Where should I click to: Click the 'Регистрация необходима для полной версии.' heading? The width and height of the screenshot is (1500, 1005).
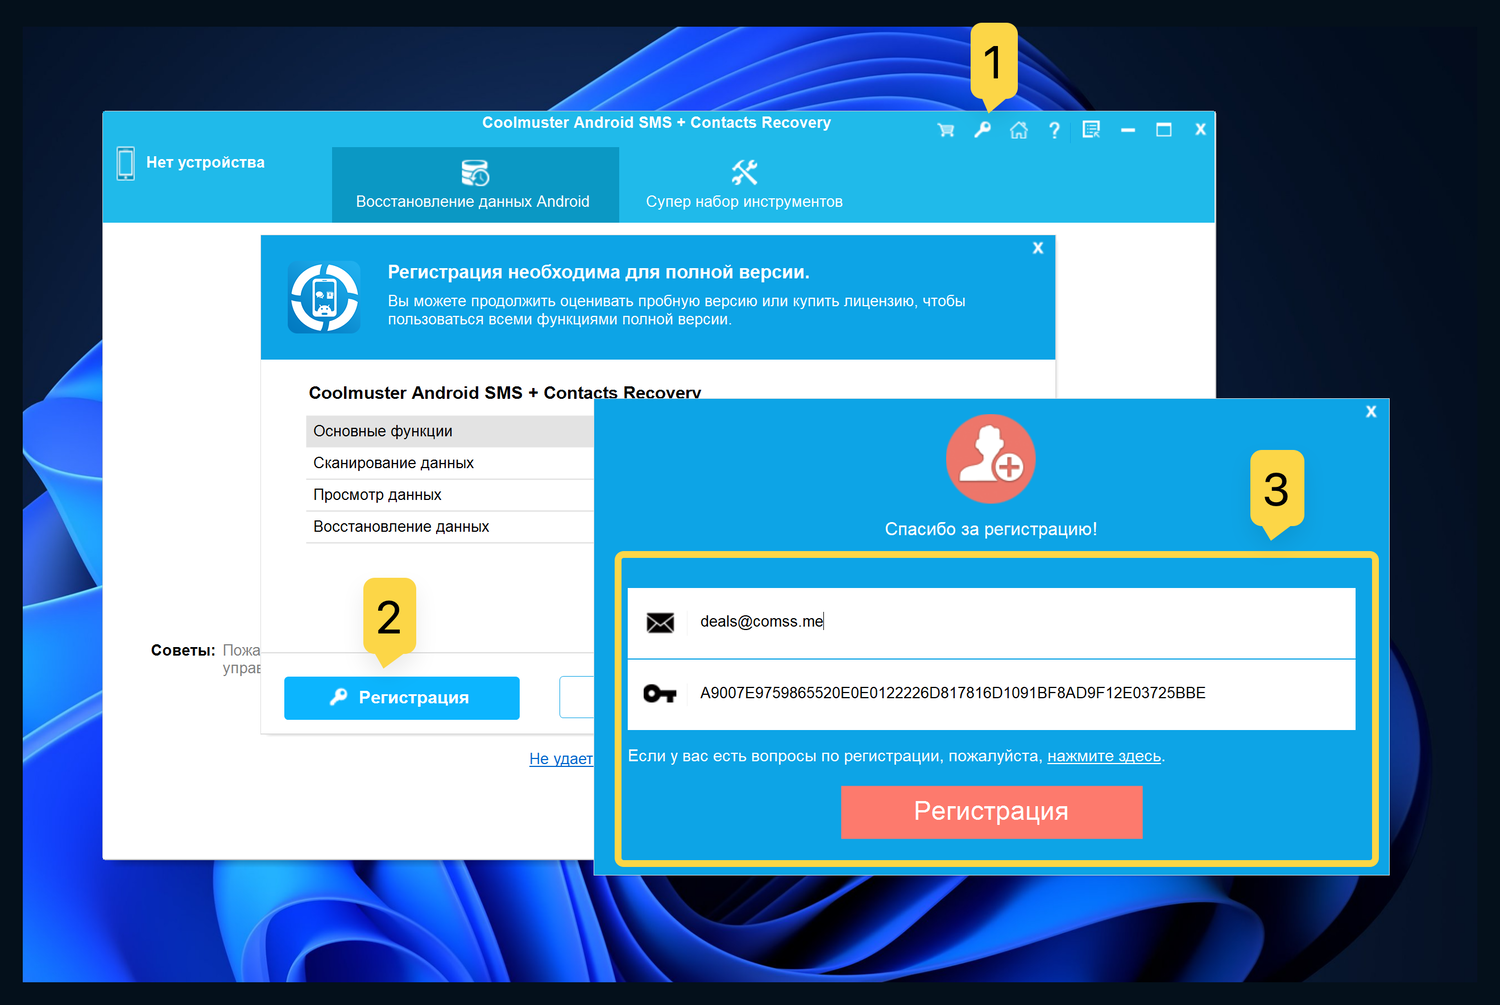(x=599, y=272)
